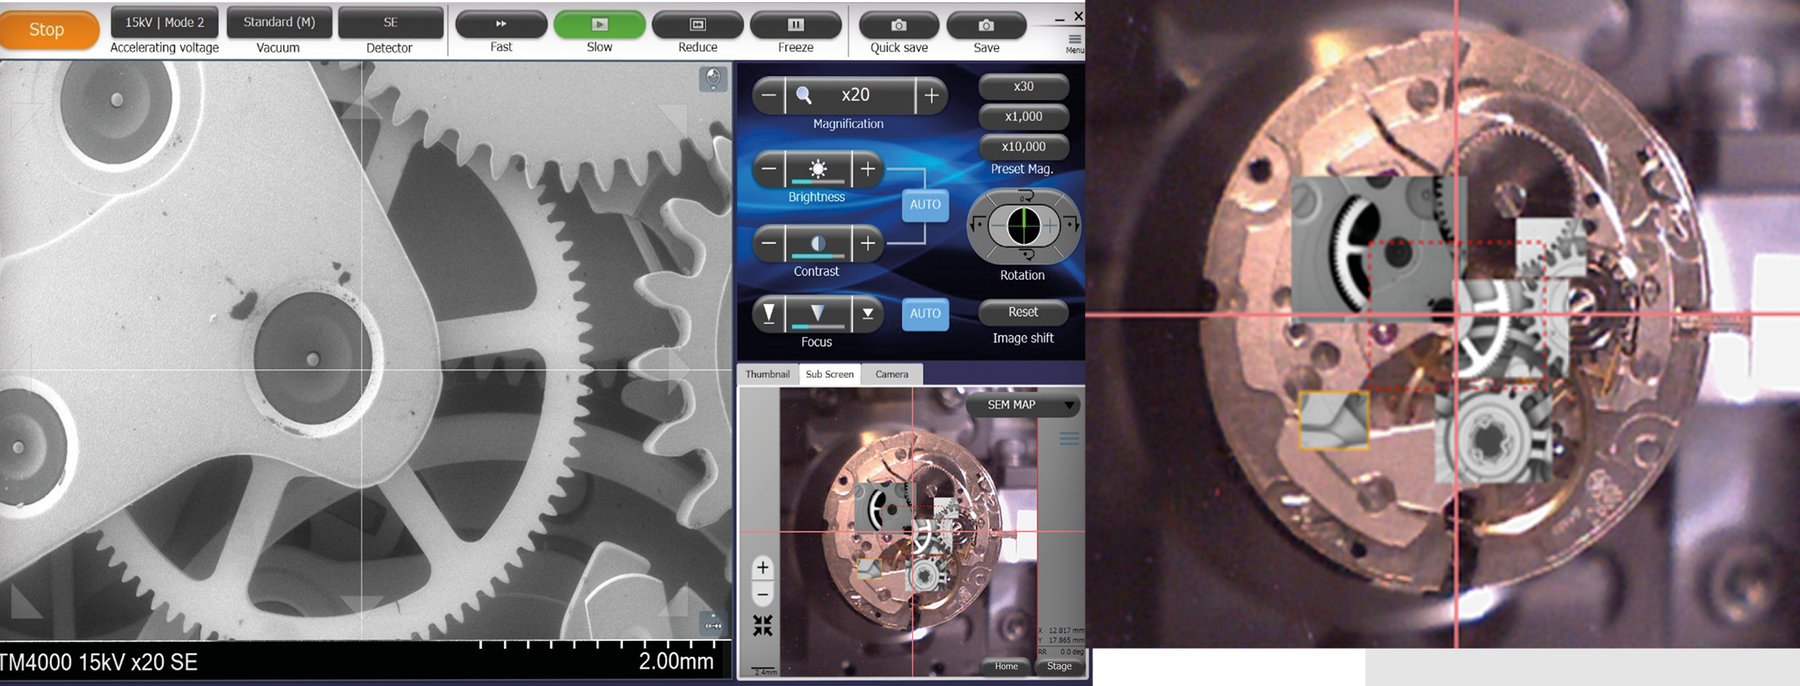Toggle AUTO brightness and contrast
The height and width of the screenshot is (686, 1800).
[x=925, y=205]
